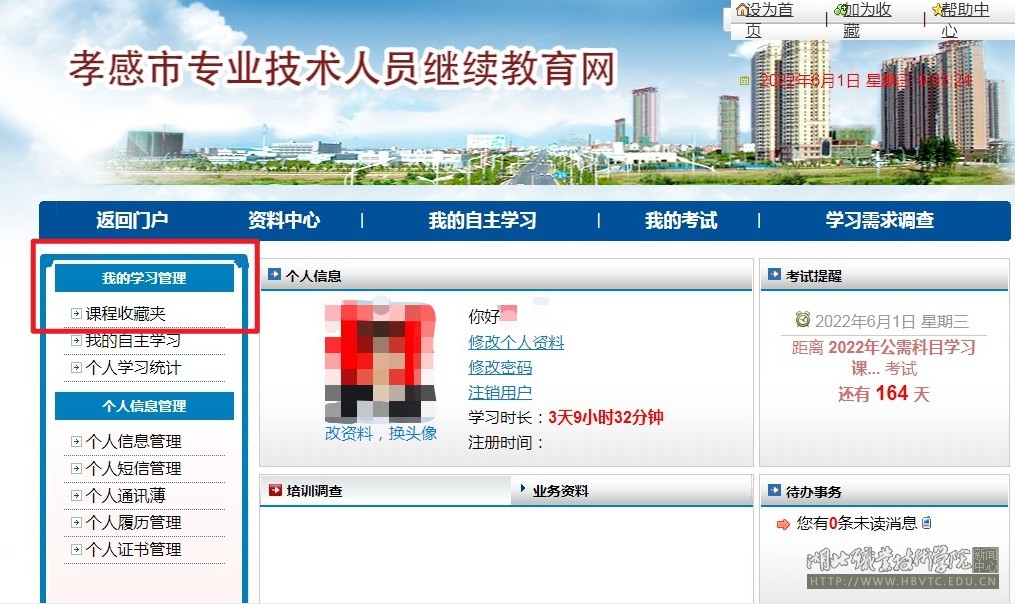Viewport: 1015px width, 604px height.
Task: Click the star icon beside 帮助中心
Action: click(x=937, y=10)
